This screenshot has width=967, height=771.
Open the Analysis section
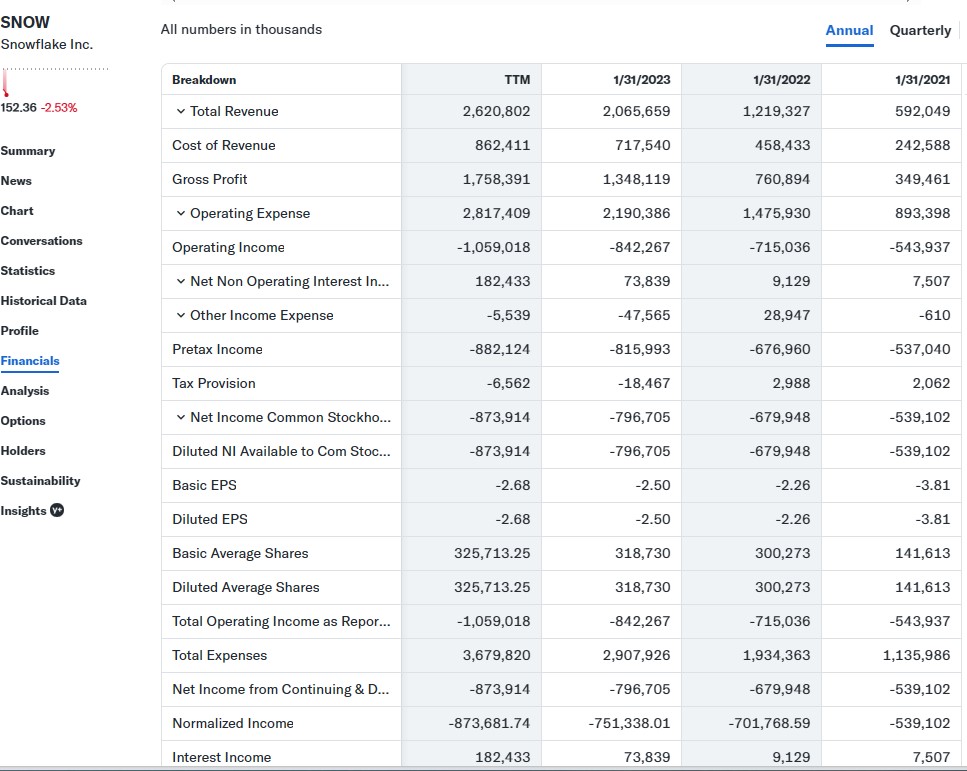(x=25, y=391)
